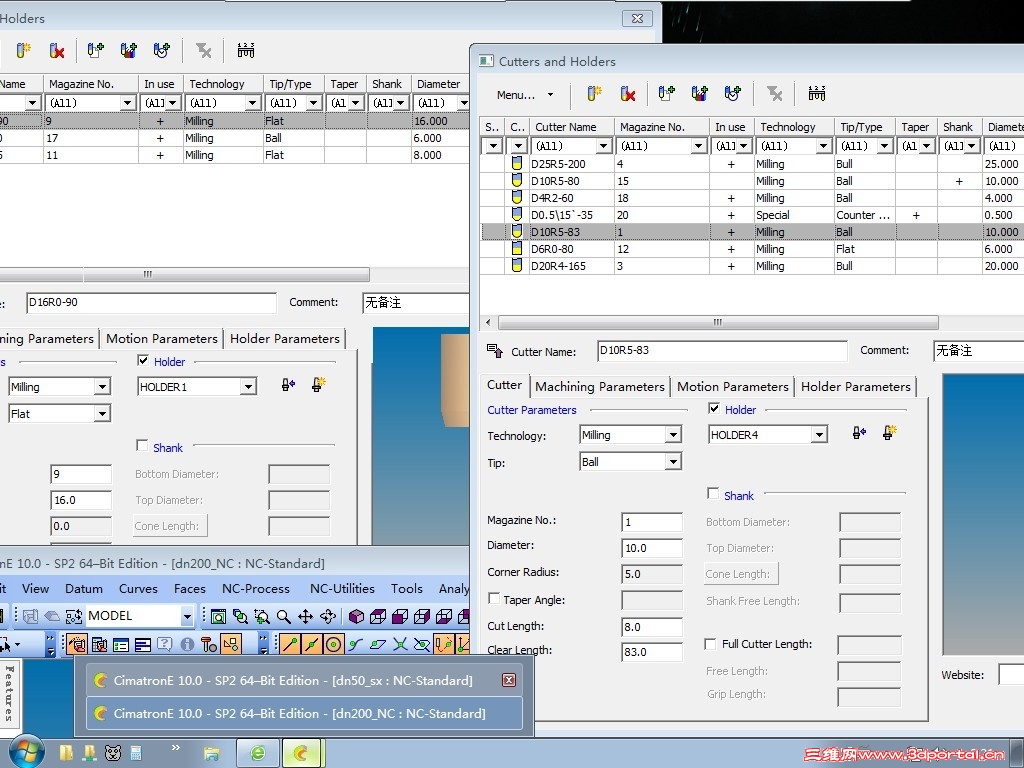The width and height of the screenshot is (1024, 768).
Task: Open the Menu... dropdown in Cutters and Holders
Action: point(525,95)
